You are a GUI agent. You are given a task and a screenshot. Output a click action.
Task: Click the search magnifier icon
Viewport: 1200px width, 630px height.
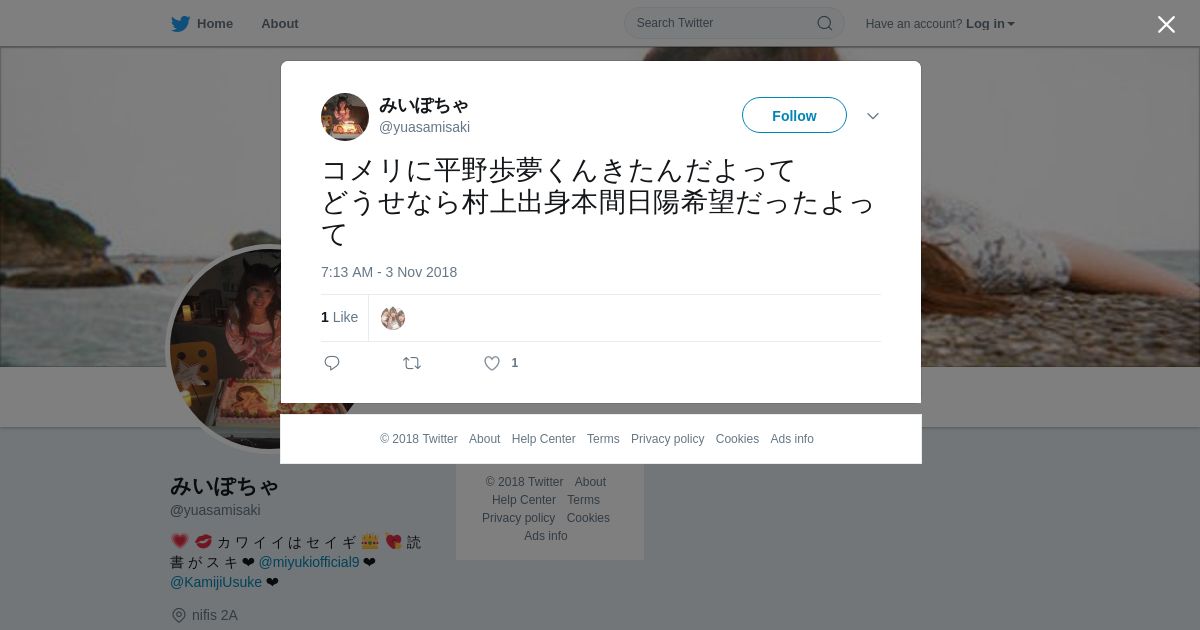click(x=825, y=23)
